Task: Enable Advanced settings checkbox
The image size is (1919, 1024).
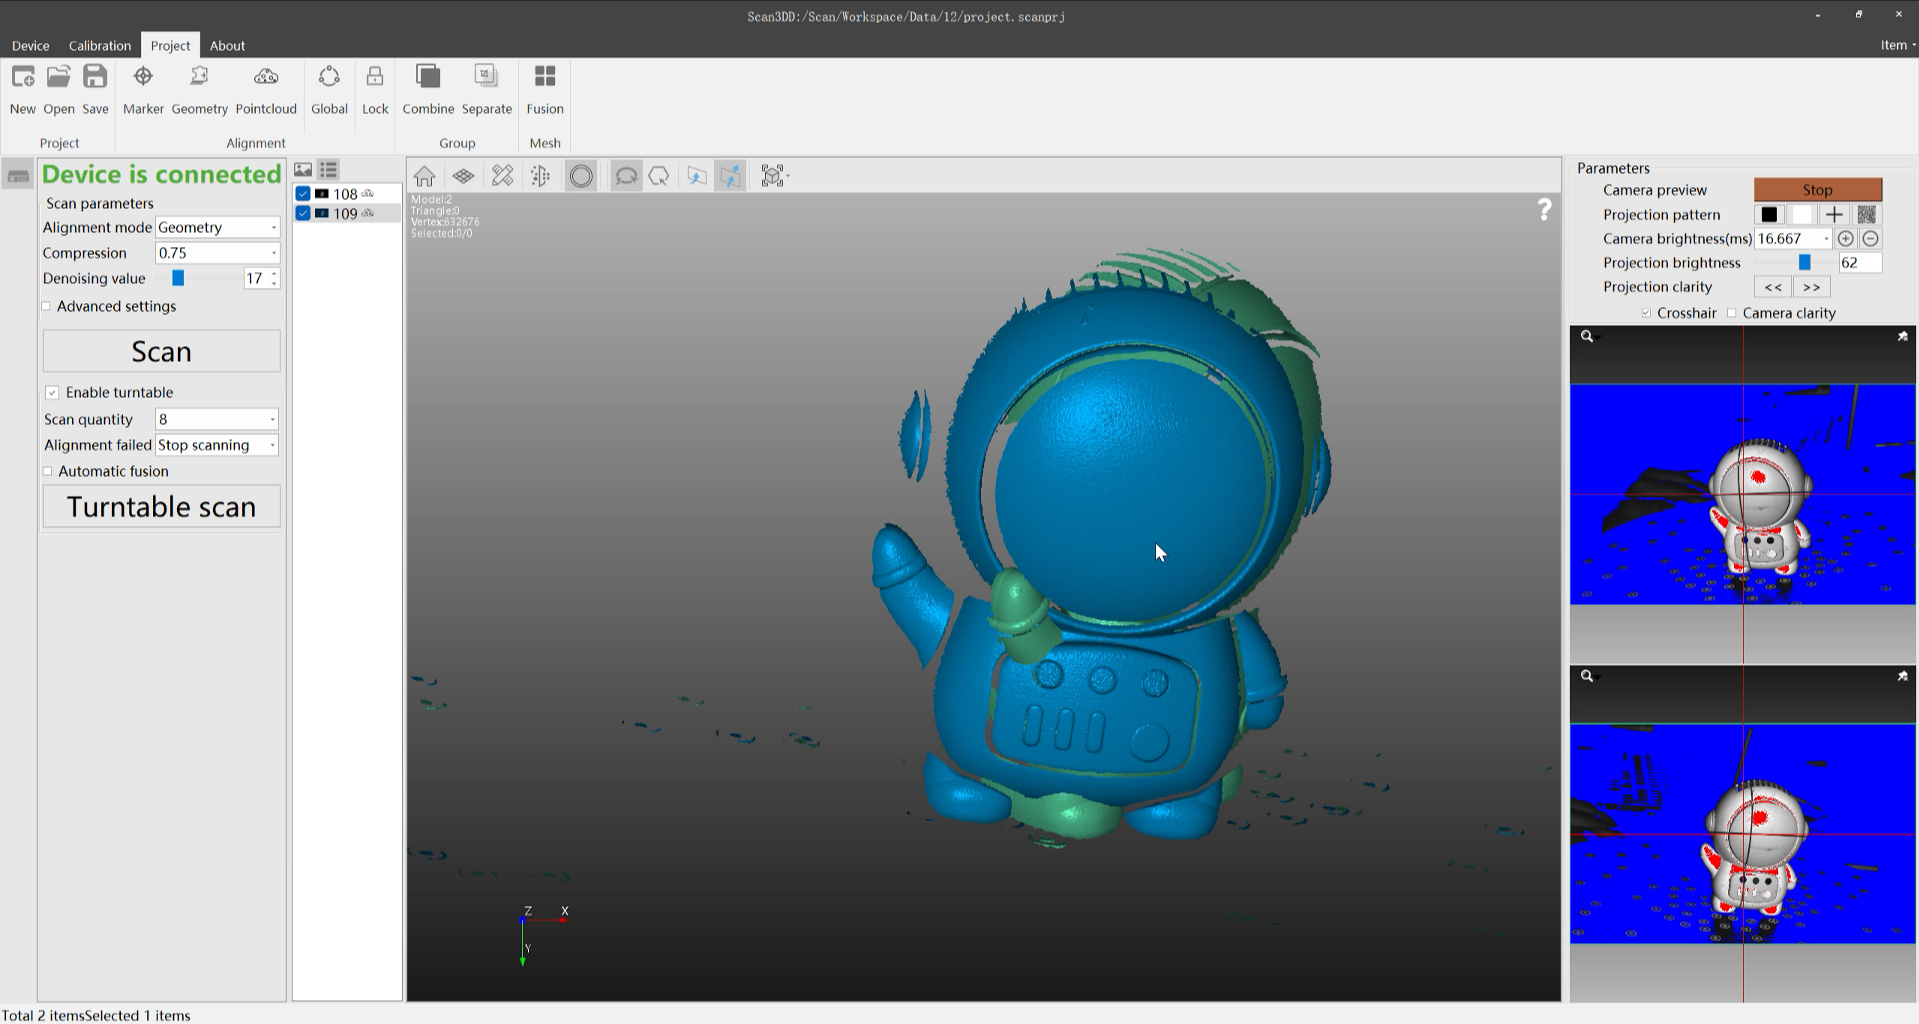Action: [46, 307]
